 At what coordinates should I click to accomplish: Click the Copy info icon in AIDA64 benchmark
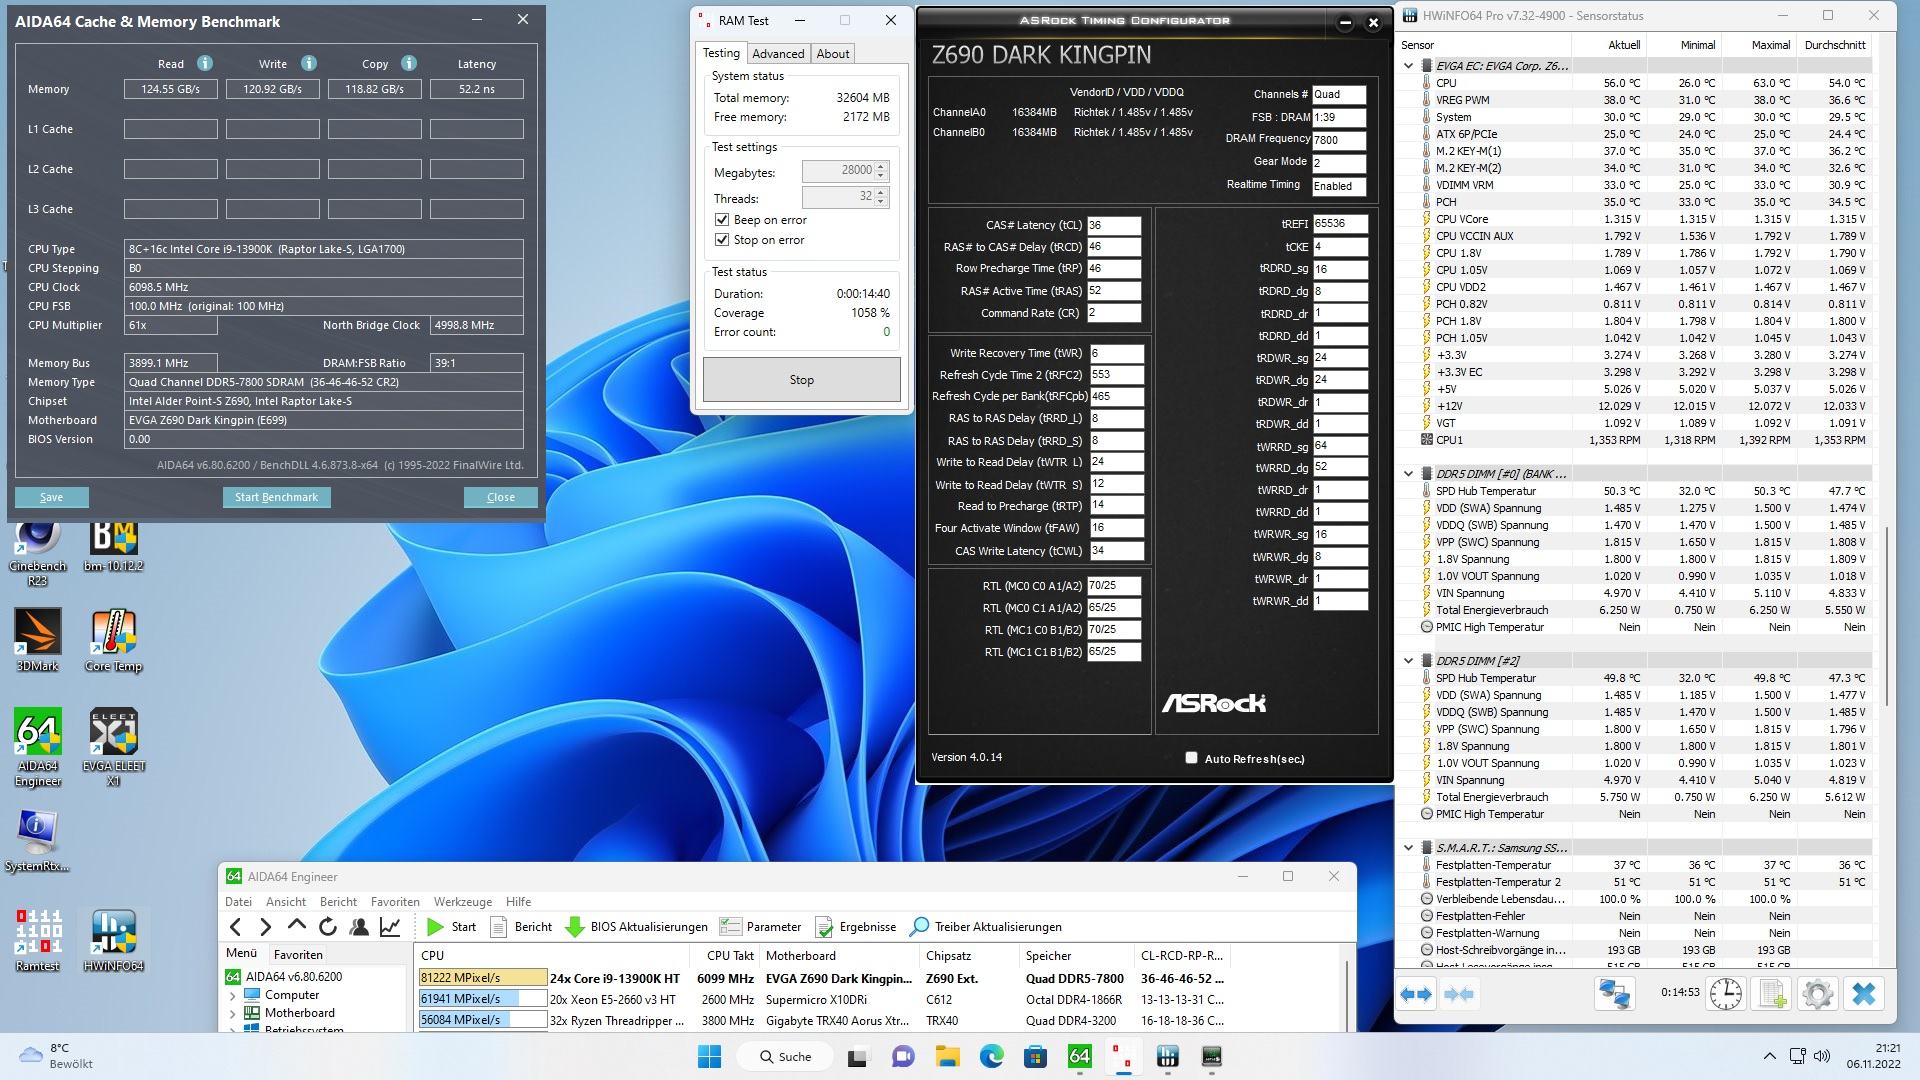click(409, 63)
